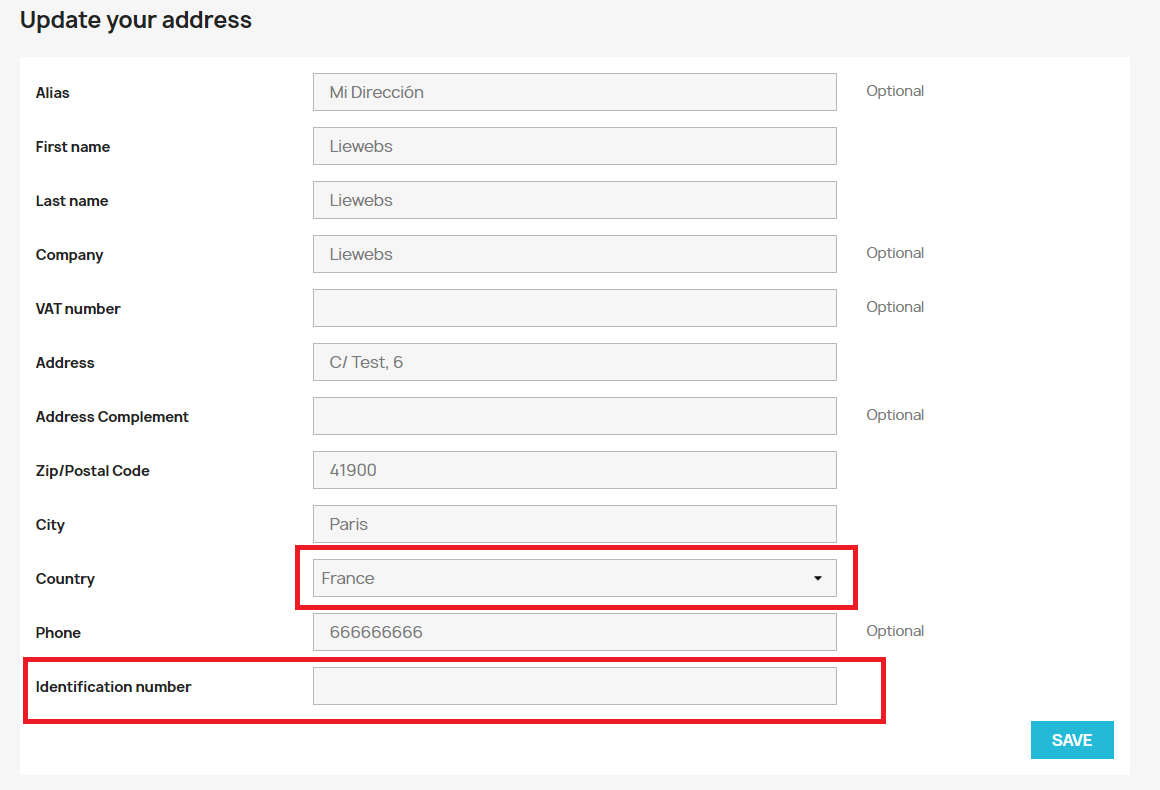
Task: Click the Update your address heading
Action: (136, 19)
